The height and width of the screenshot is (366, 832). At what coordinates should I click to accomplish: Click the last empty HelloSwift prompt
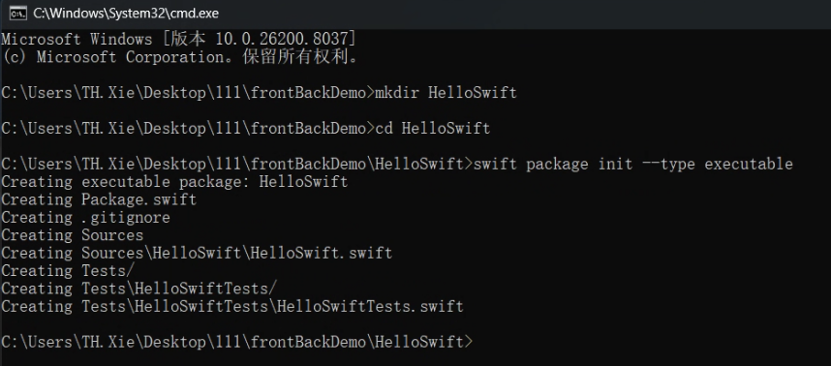pos(237,342)
